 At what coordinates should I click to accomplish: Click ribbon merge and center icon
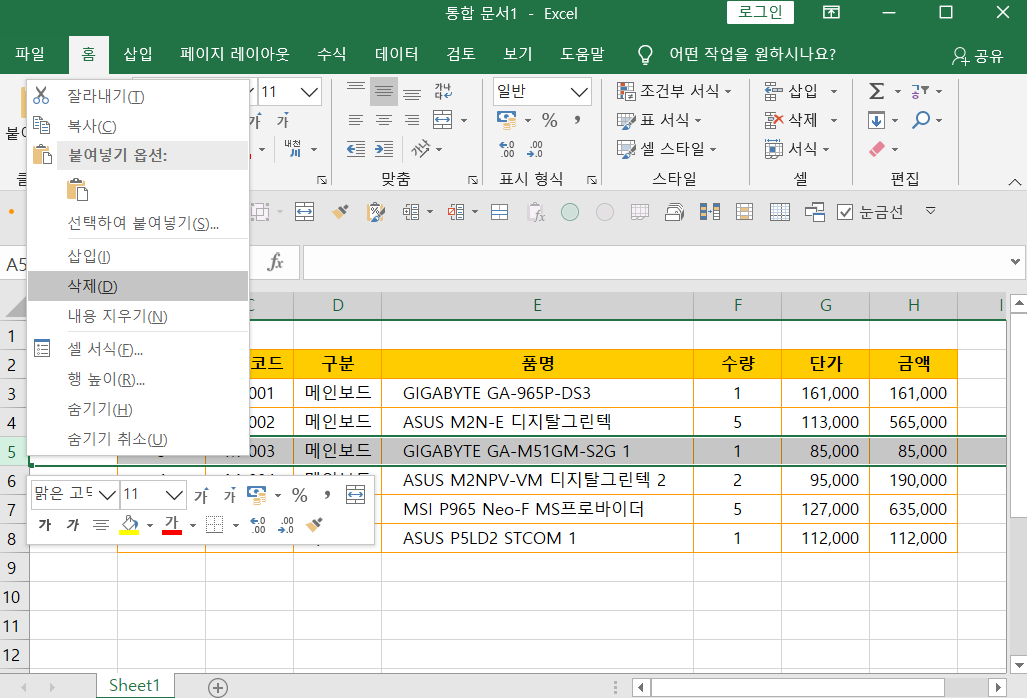[x=443, y=120]
